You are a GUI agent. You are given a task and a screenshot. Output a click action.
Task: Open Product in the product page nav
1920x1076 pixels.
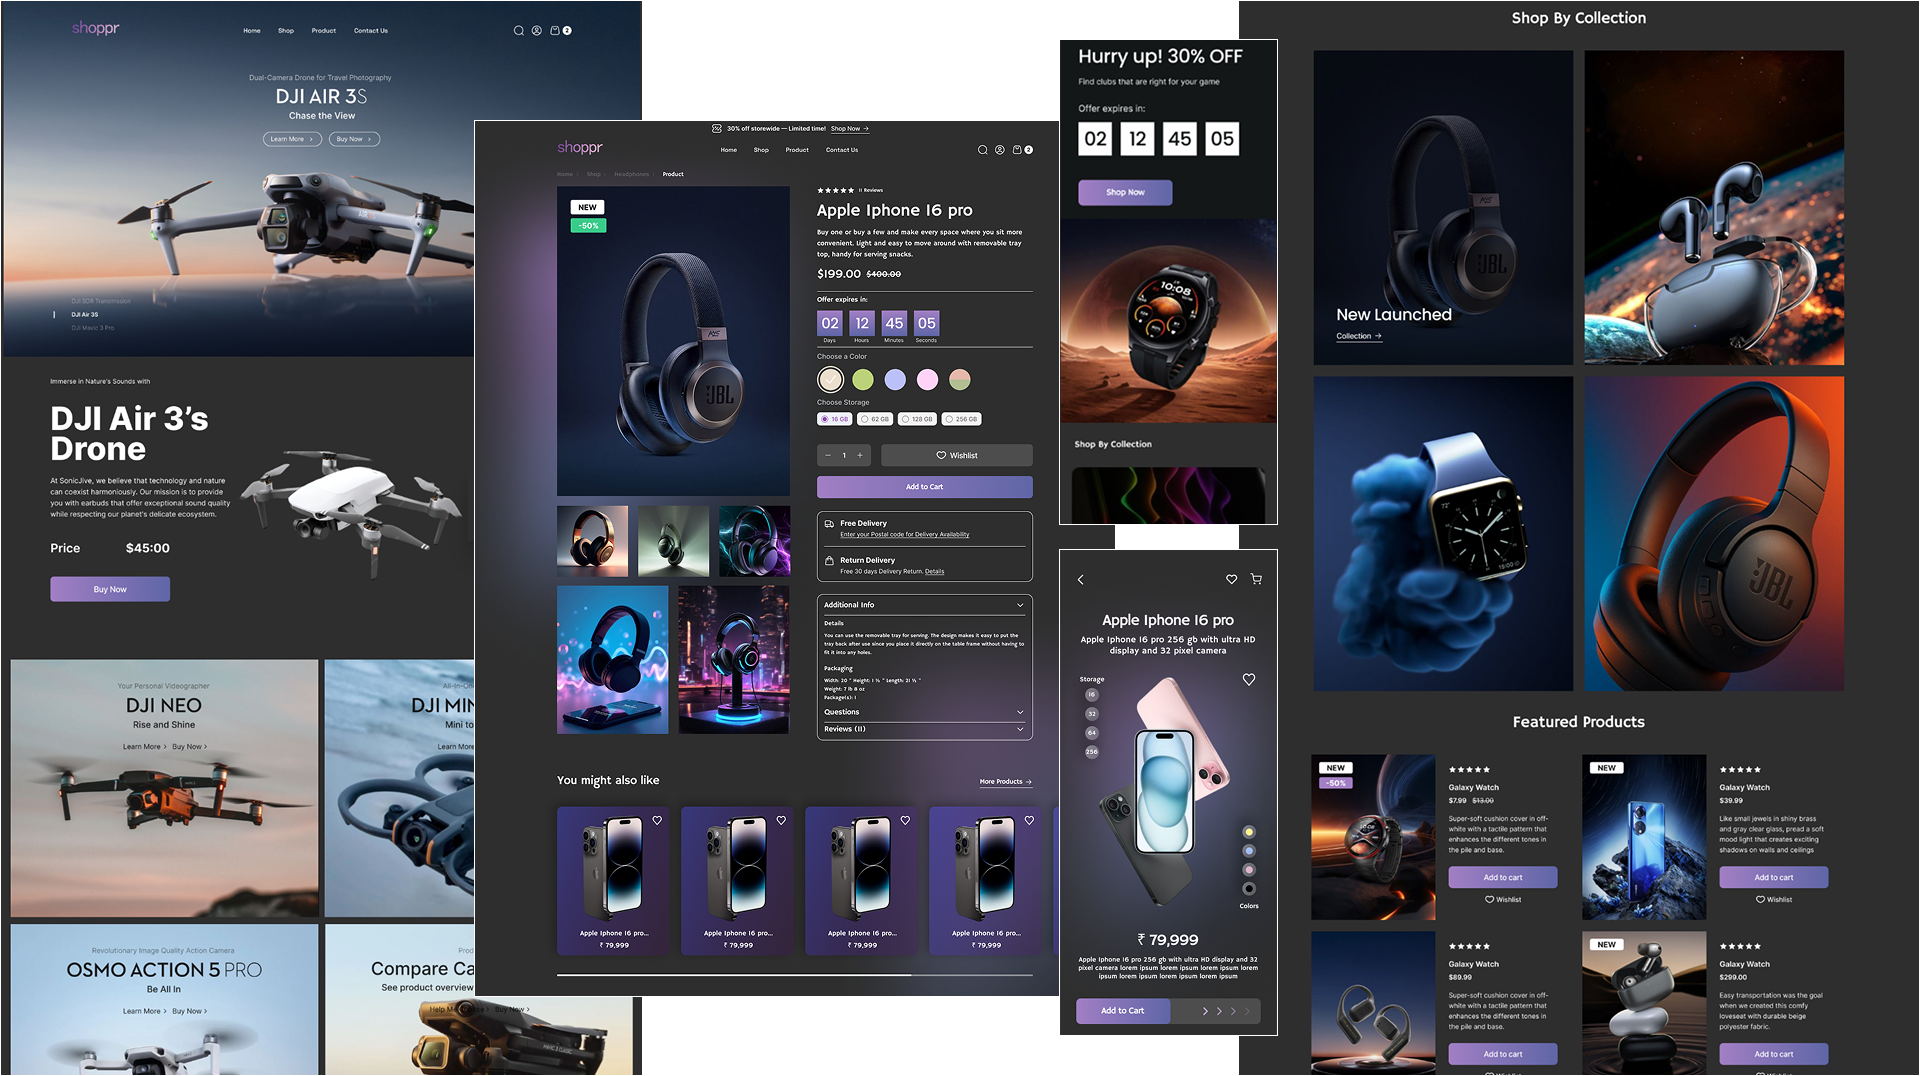pos(797,150)
